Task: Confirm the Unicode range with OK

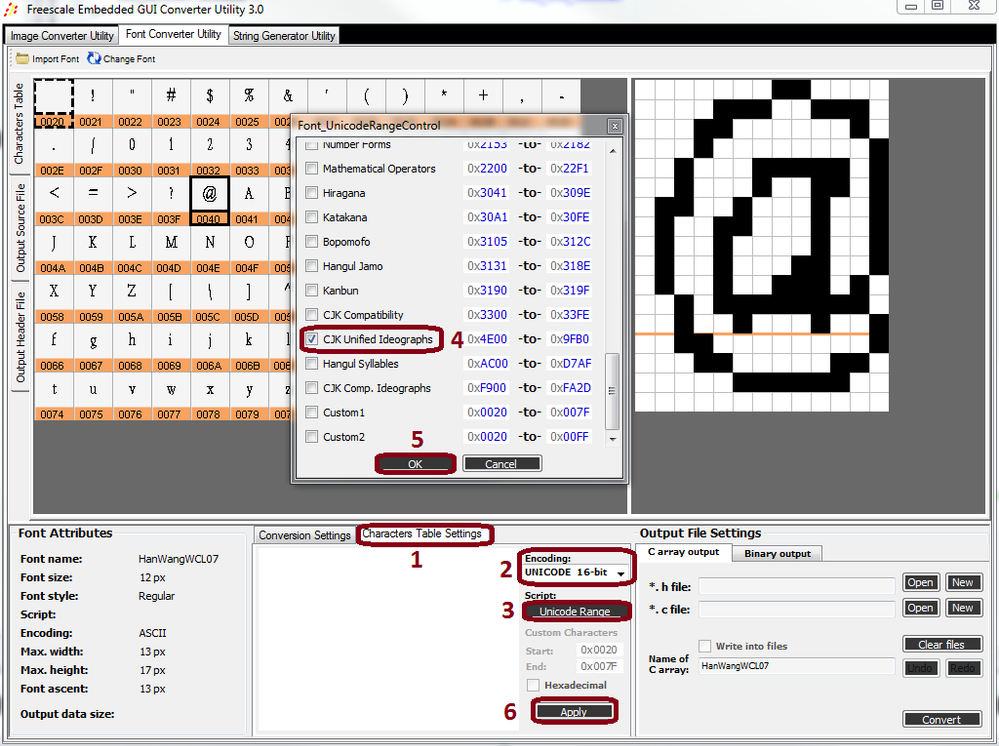Action: click(x=415, y=464)
